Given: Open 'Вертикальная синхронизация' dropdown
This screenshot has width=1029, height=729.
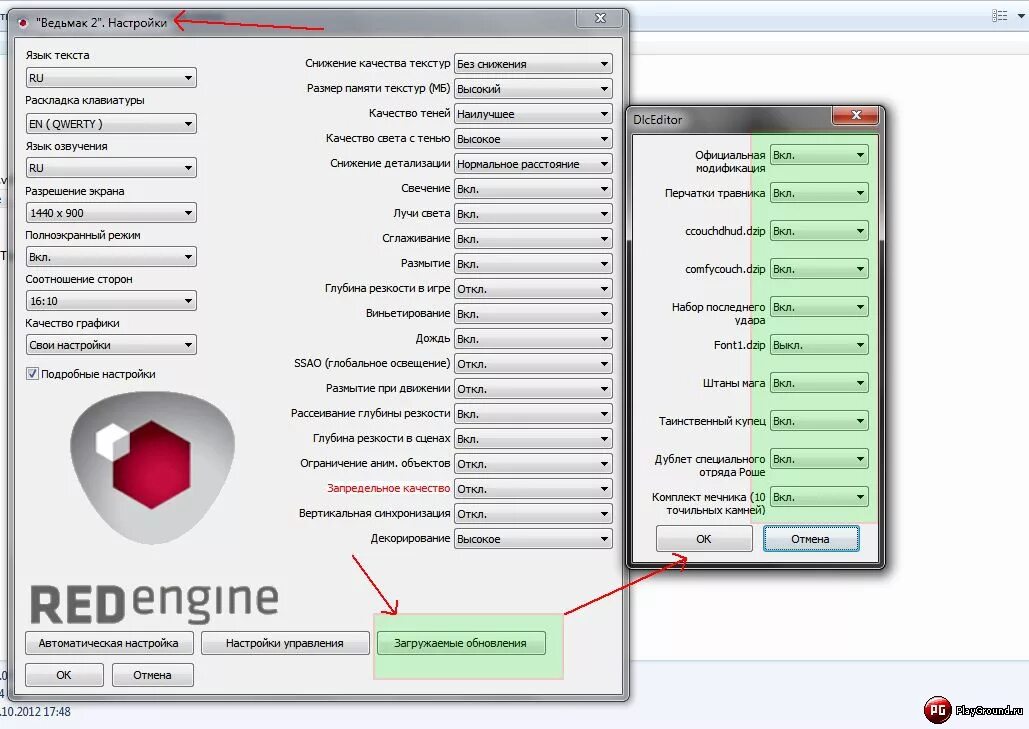Looking at the screenshot, I should coord(533,513).
